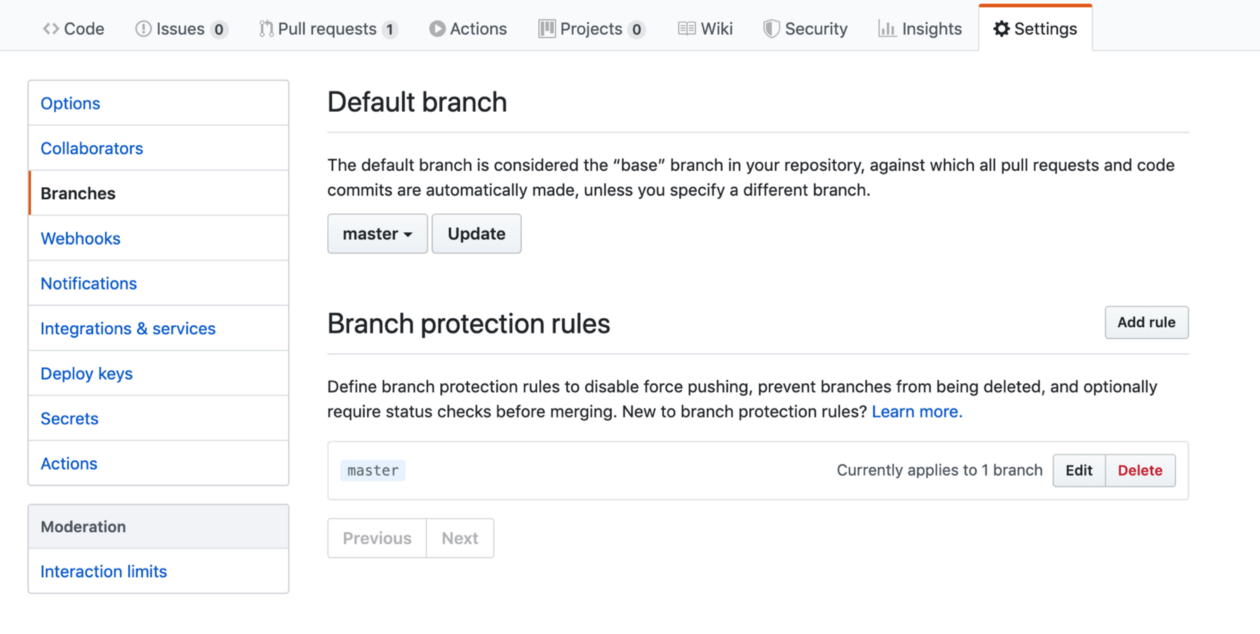The width and height of the screenshot is (1260, 634).
Task: Delete the master branch protection rule
Action: (1140, 470)
